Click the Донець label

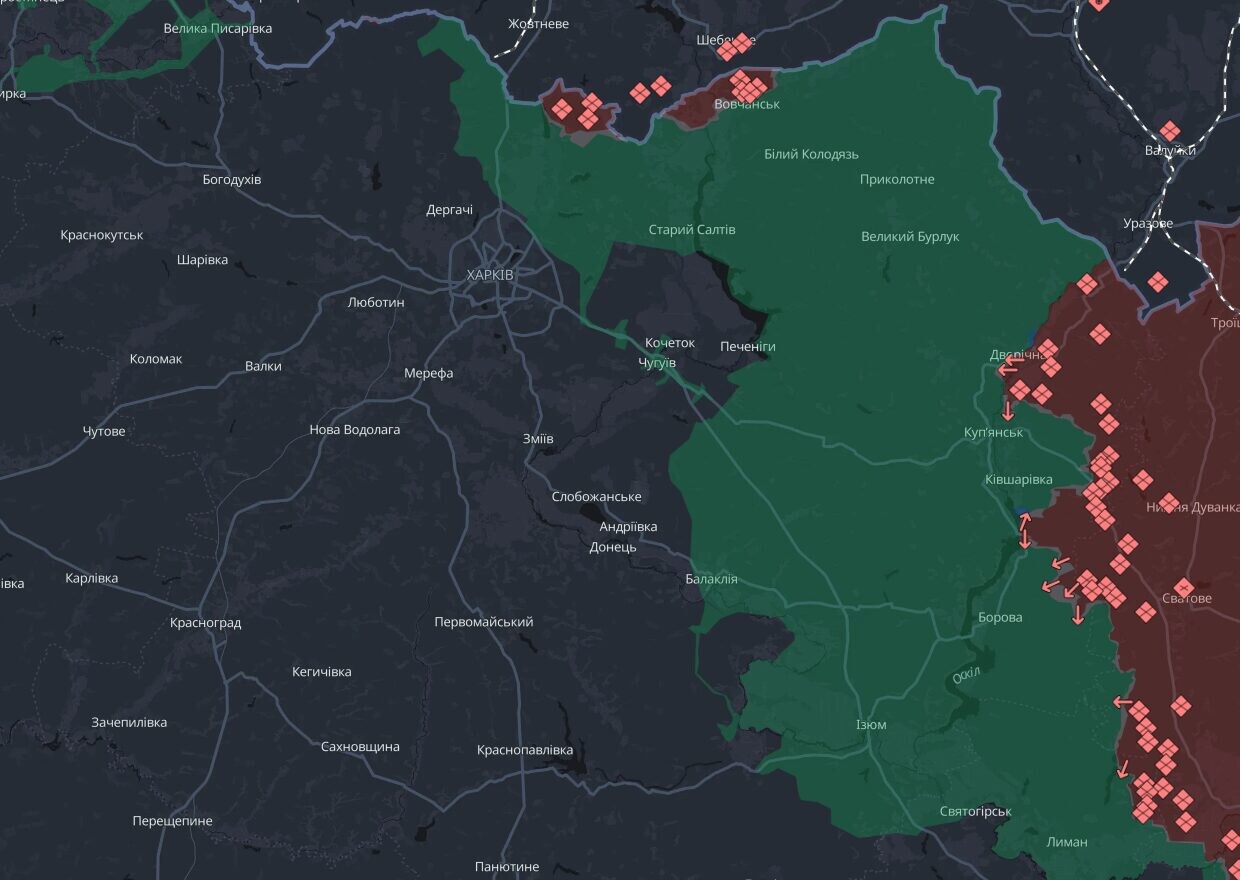[x=612, y=547]
